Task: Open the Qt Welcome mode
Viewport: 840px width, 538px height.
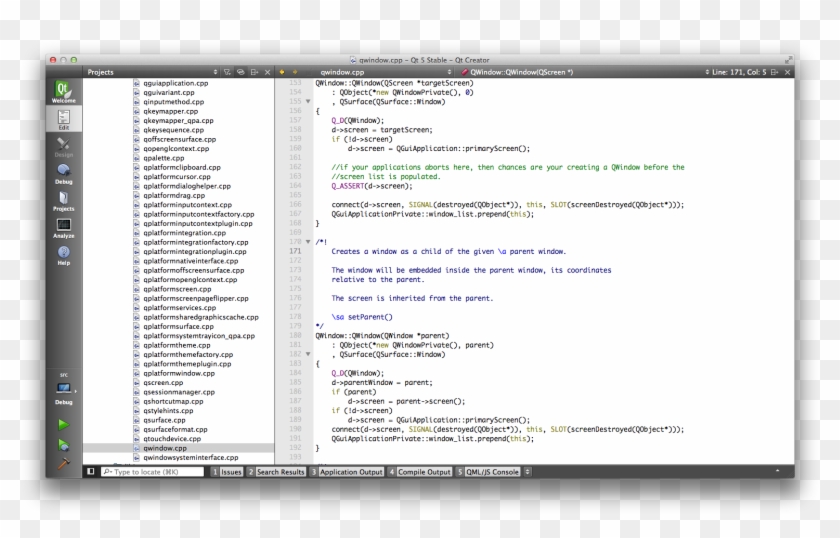Action: pyautogui.click(x=63, y=92)
